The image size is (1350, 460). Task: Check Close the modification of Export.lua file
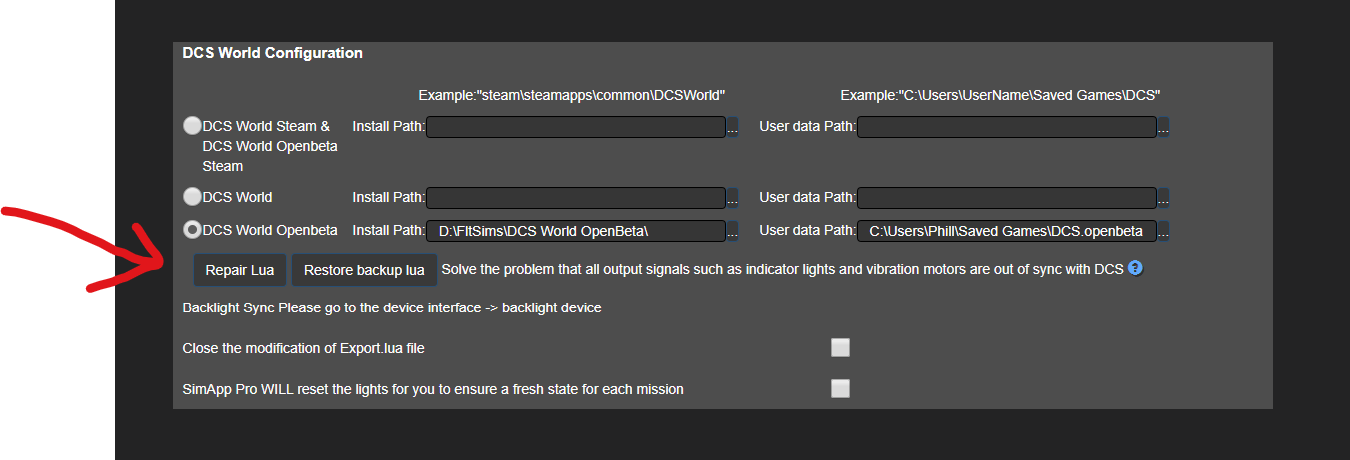(x=840, y=347)
